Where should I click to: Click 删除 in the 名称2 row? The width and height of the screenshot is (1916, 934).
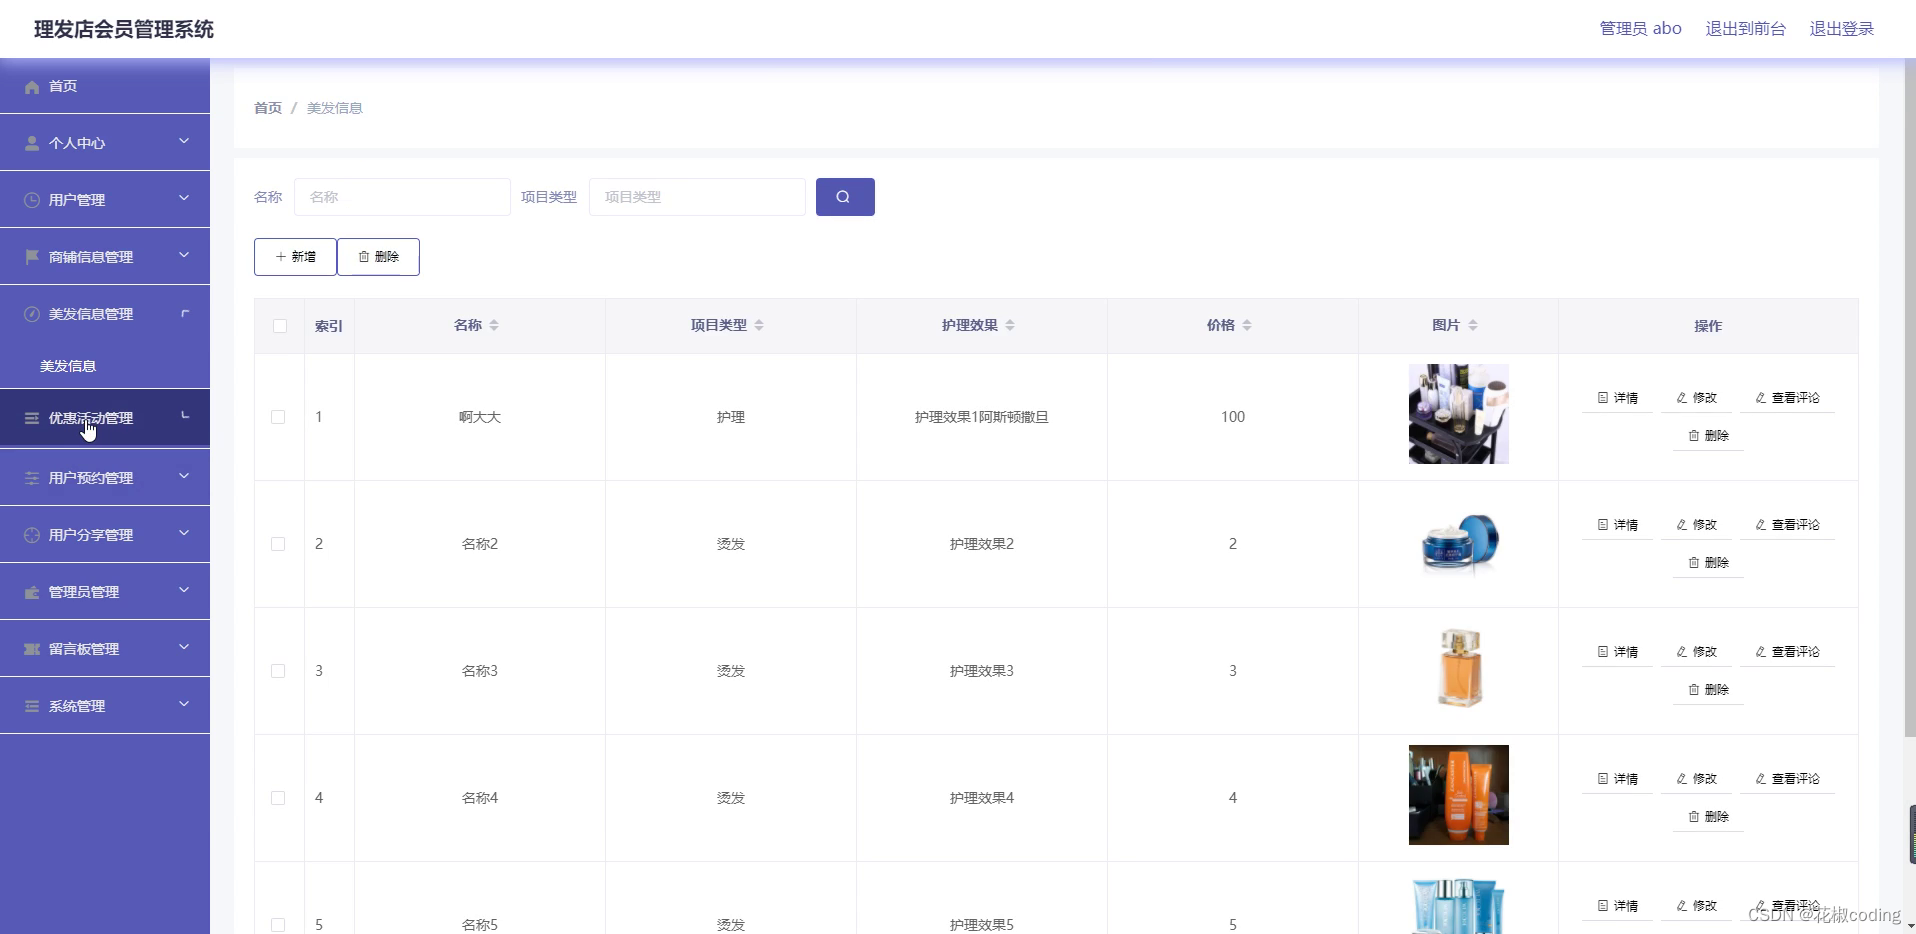(1709, 563)
